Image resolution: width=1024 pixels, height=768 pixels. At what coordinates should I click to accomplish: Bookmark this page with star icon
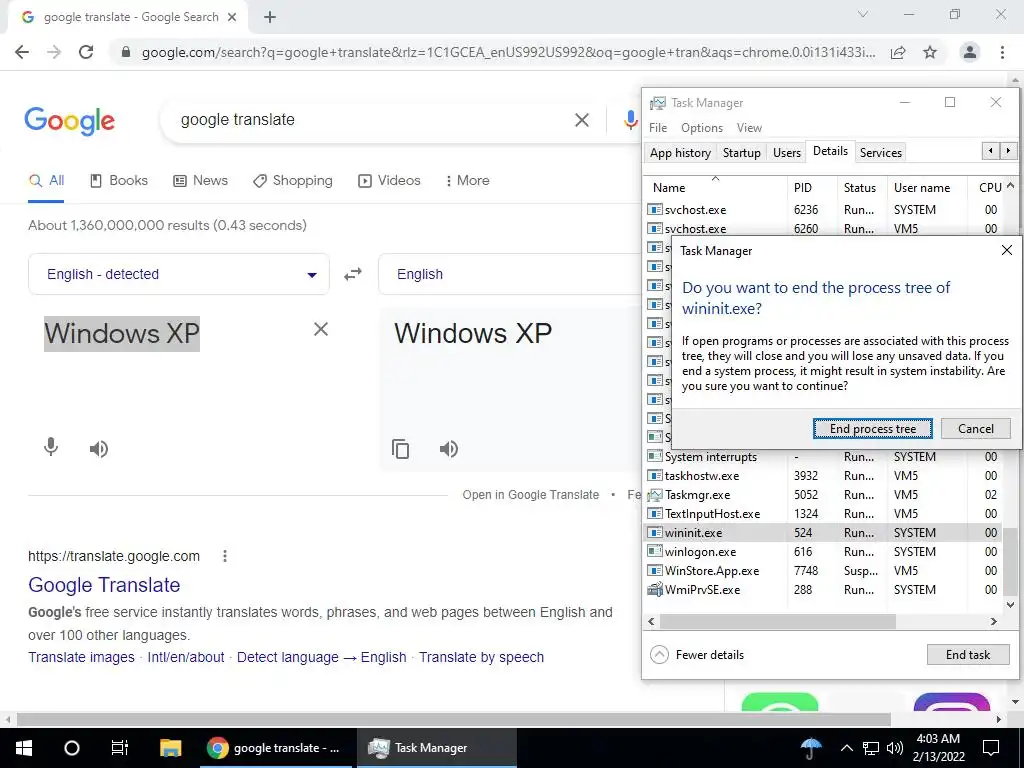coord(930,52)
